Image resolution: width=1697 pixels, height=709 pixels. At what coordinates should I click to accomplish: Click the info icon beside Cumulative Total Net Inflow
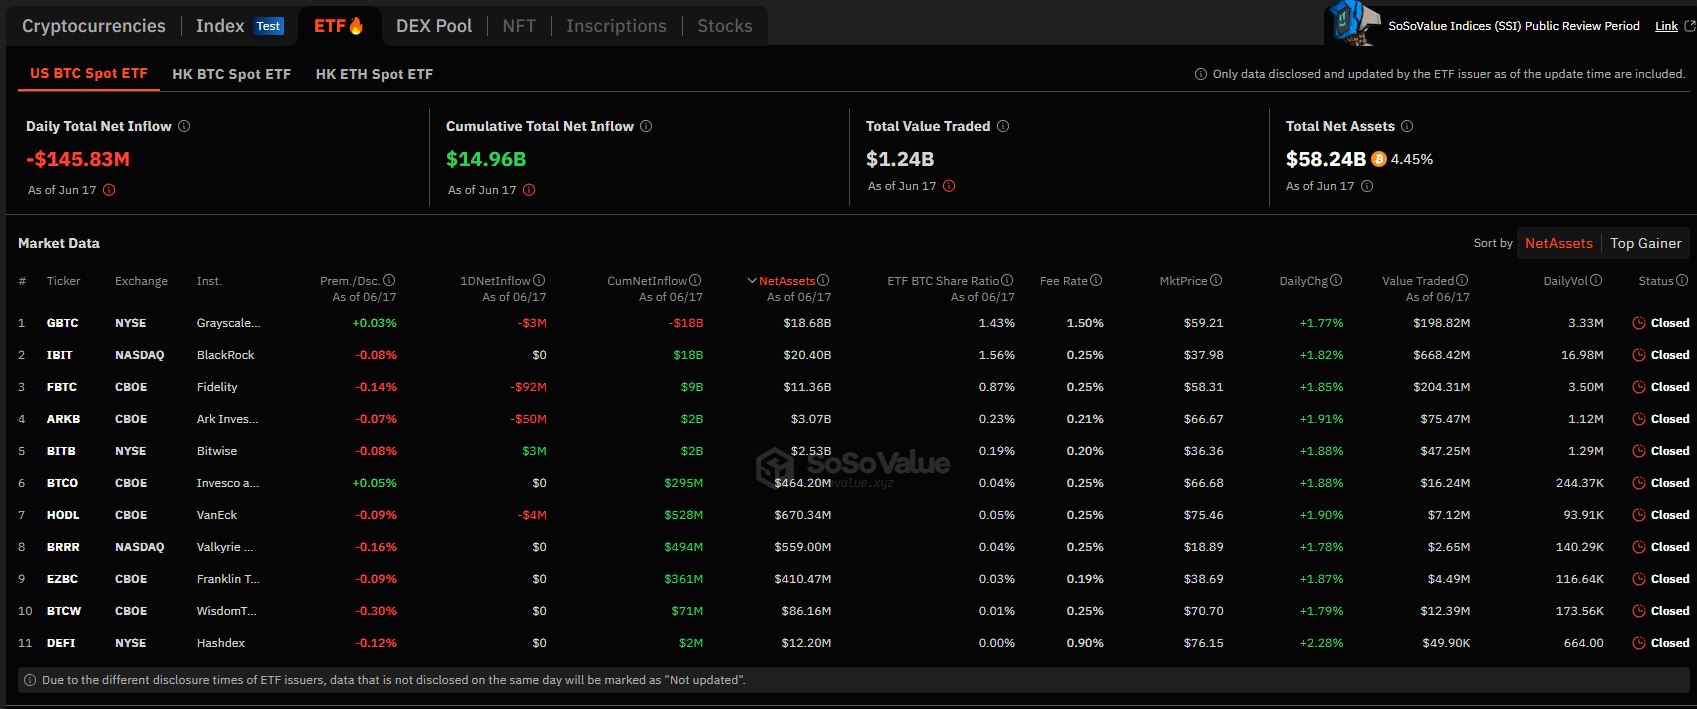pyautogui.click(x=646, y=126)
